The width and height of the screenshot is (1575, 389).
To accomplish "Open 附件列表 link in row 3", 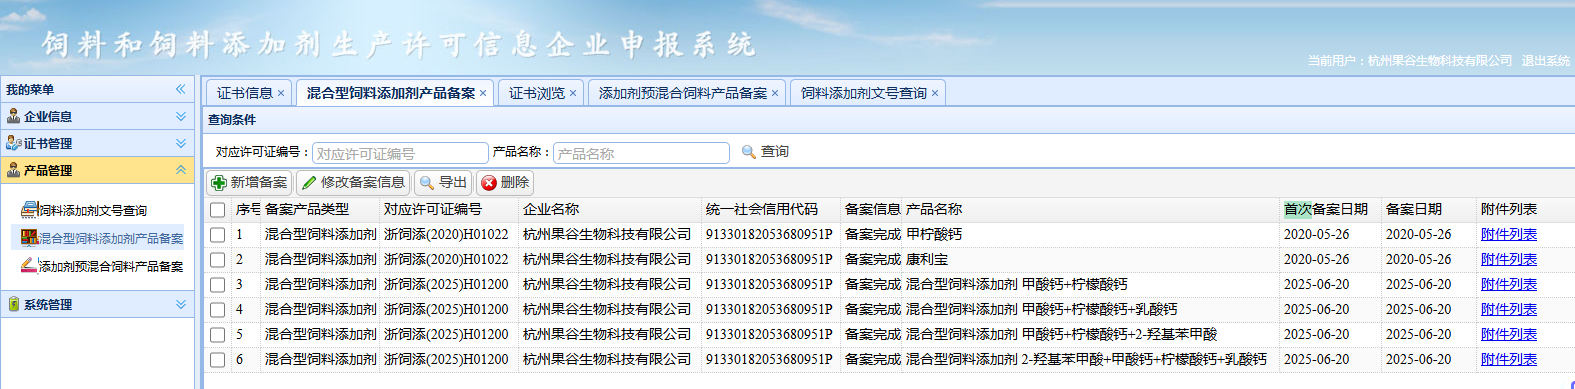I will [x=1509, y=285].
